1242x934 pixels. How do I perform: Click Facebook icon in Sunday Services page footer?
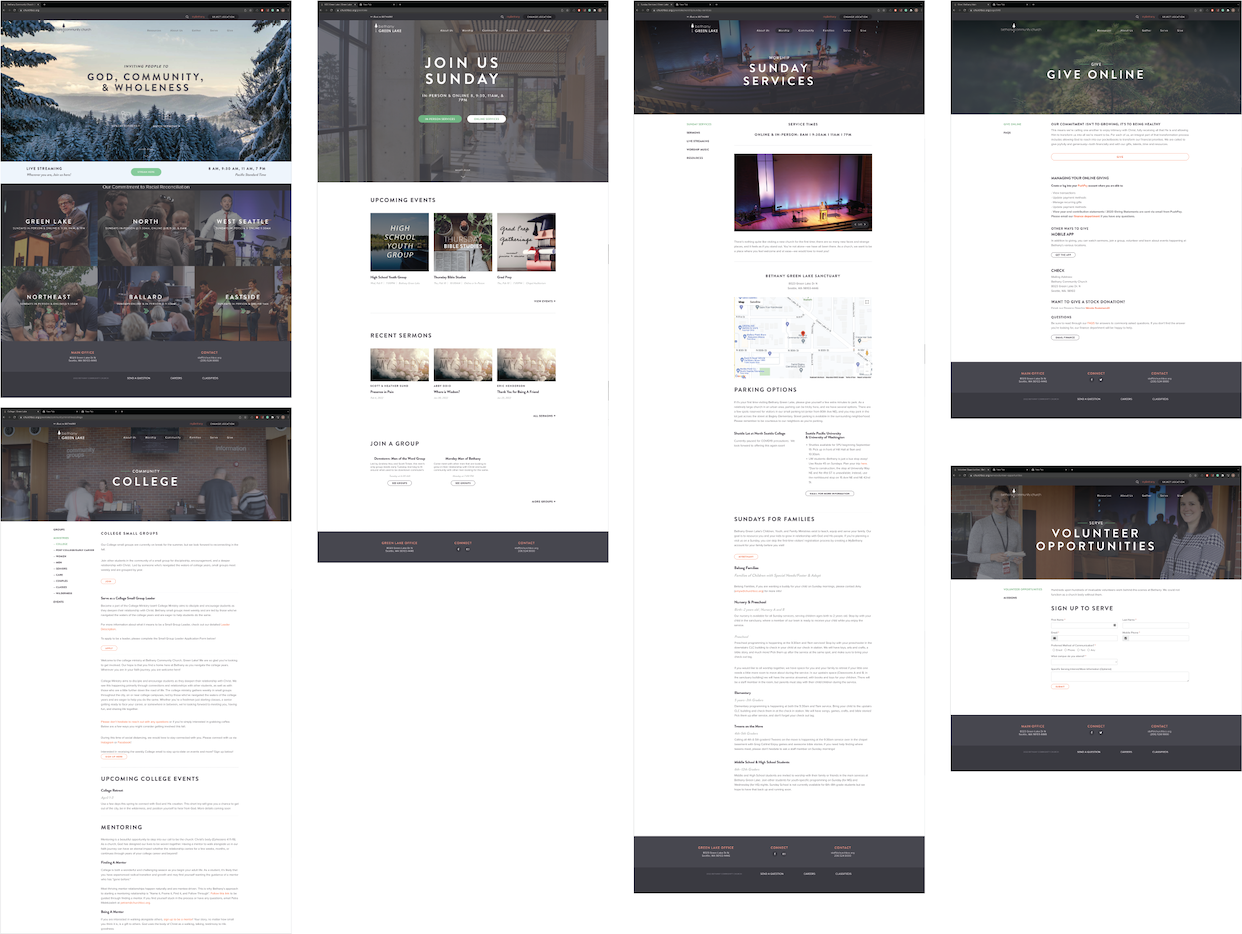point(775,854)
